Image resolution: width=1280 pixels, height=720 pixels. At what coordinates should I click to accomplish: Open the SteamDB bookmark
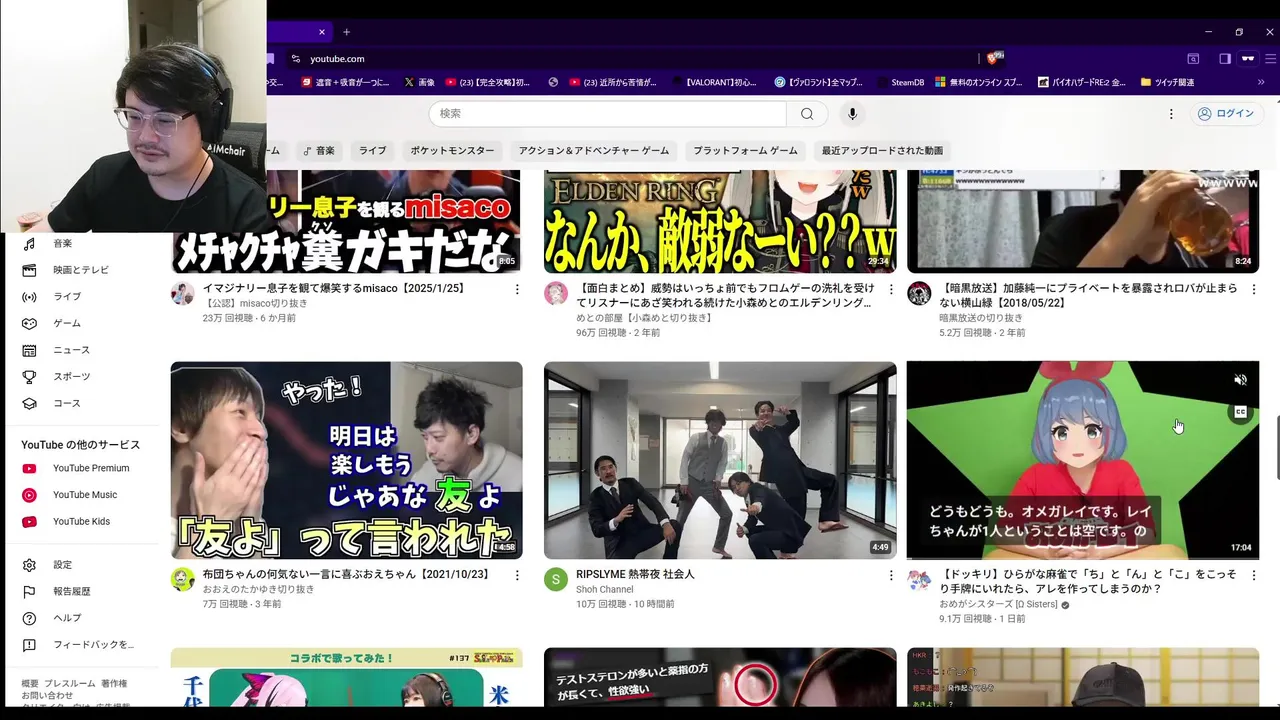(x=899, y=83)
